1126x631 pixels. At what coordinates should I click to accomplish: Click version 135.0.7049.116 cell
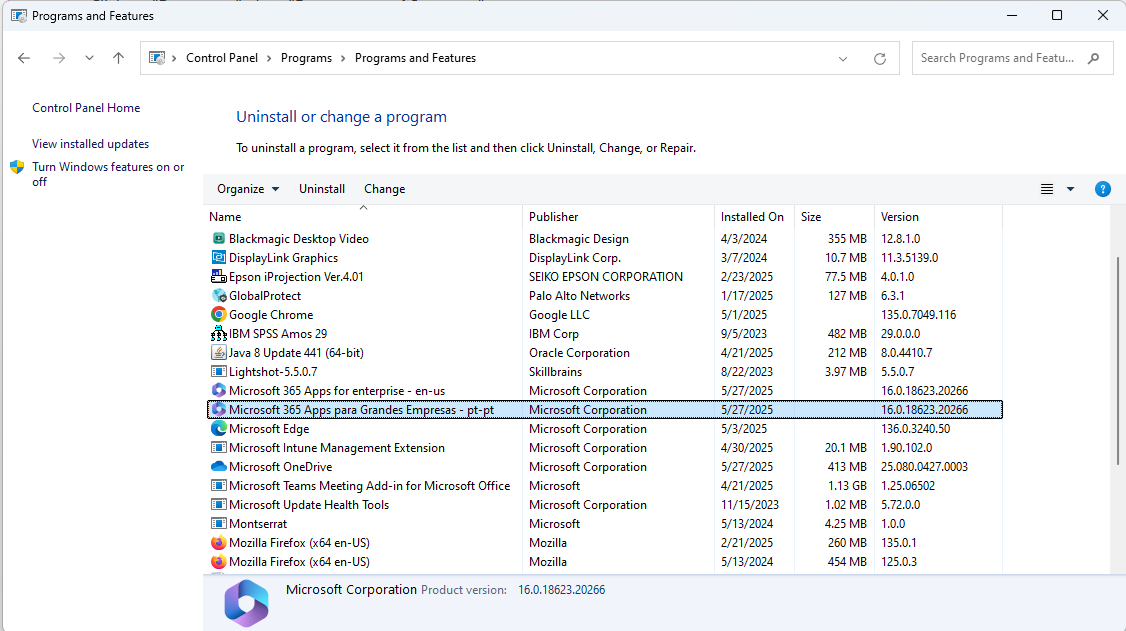[x=918, y=314]
